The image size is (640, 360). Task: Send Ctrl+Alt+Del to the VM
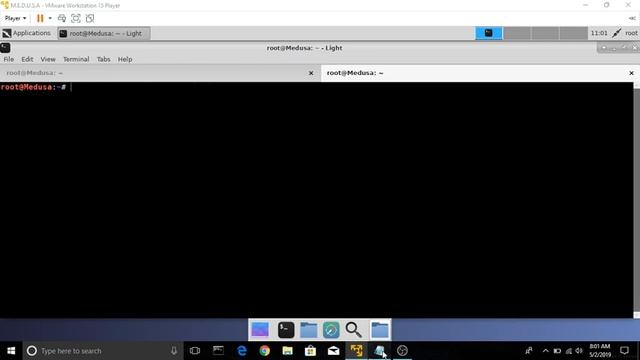(62, 18)
